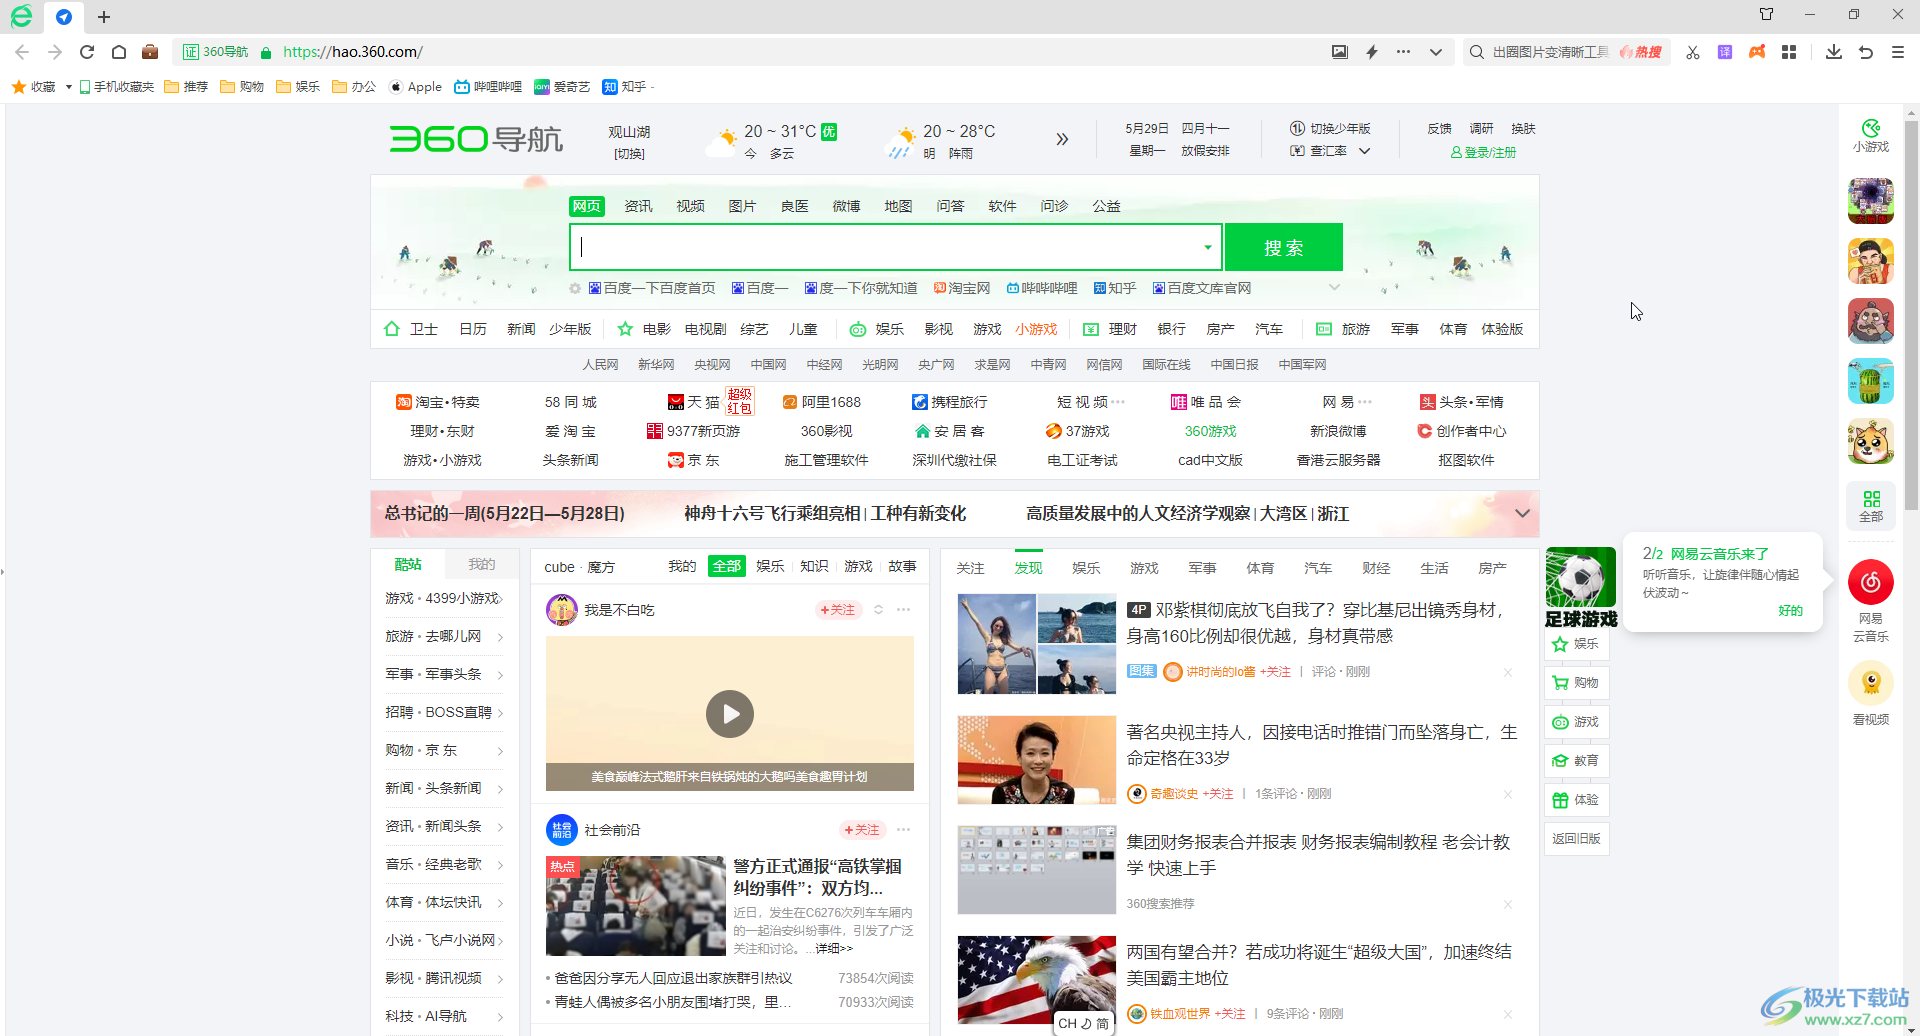Expand the 游戏·4399小游戏 row arrow
The image size is (1920, 1036).
(x=500, y=599)
